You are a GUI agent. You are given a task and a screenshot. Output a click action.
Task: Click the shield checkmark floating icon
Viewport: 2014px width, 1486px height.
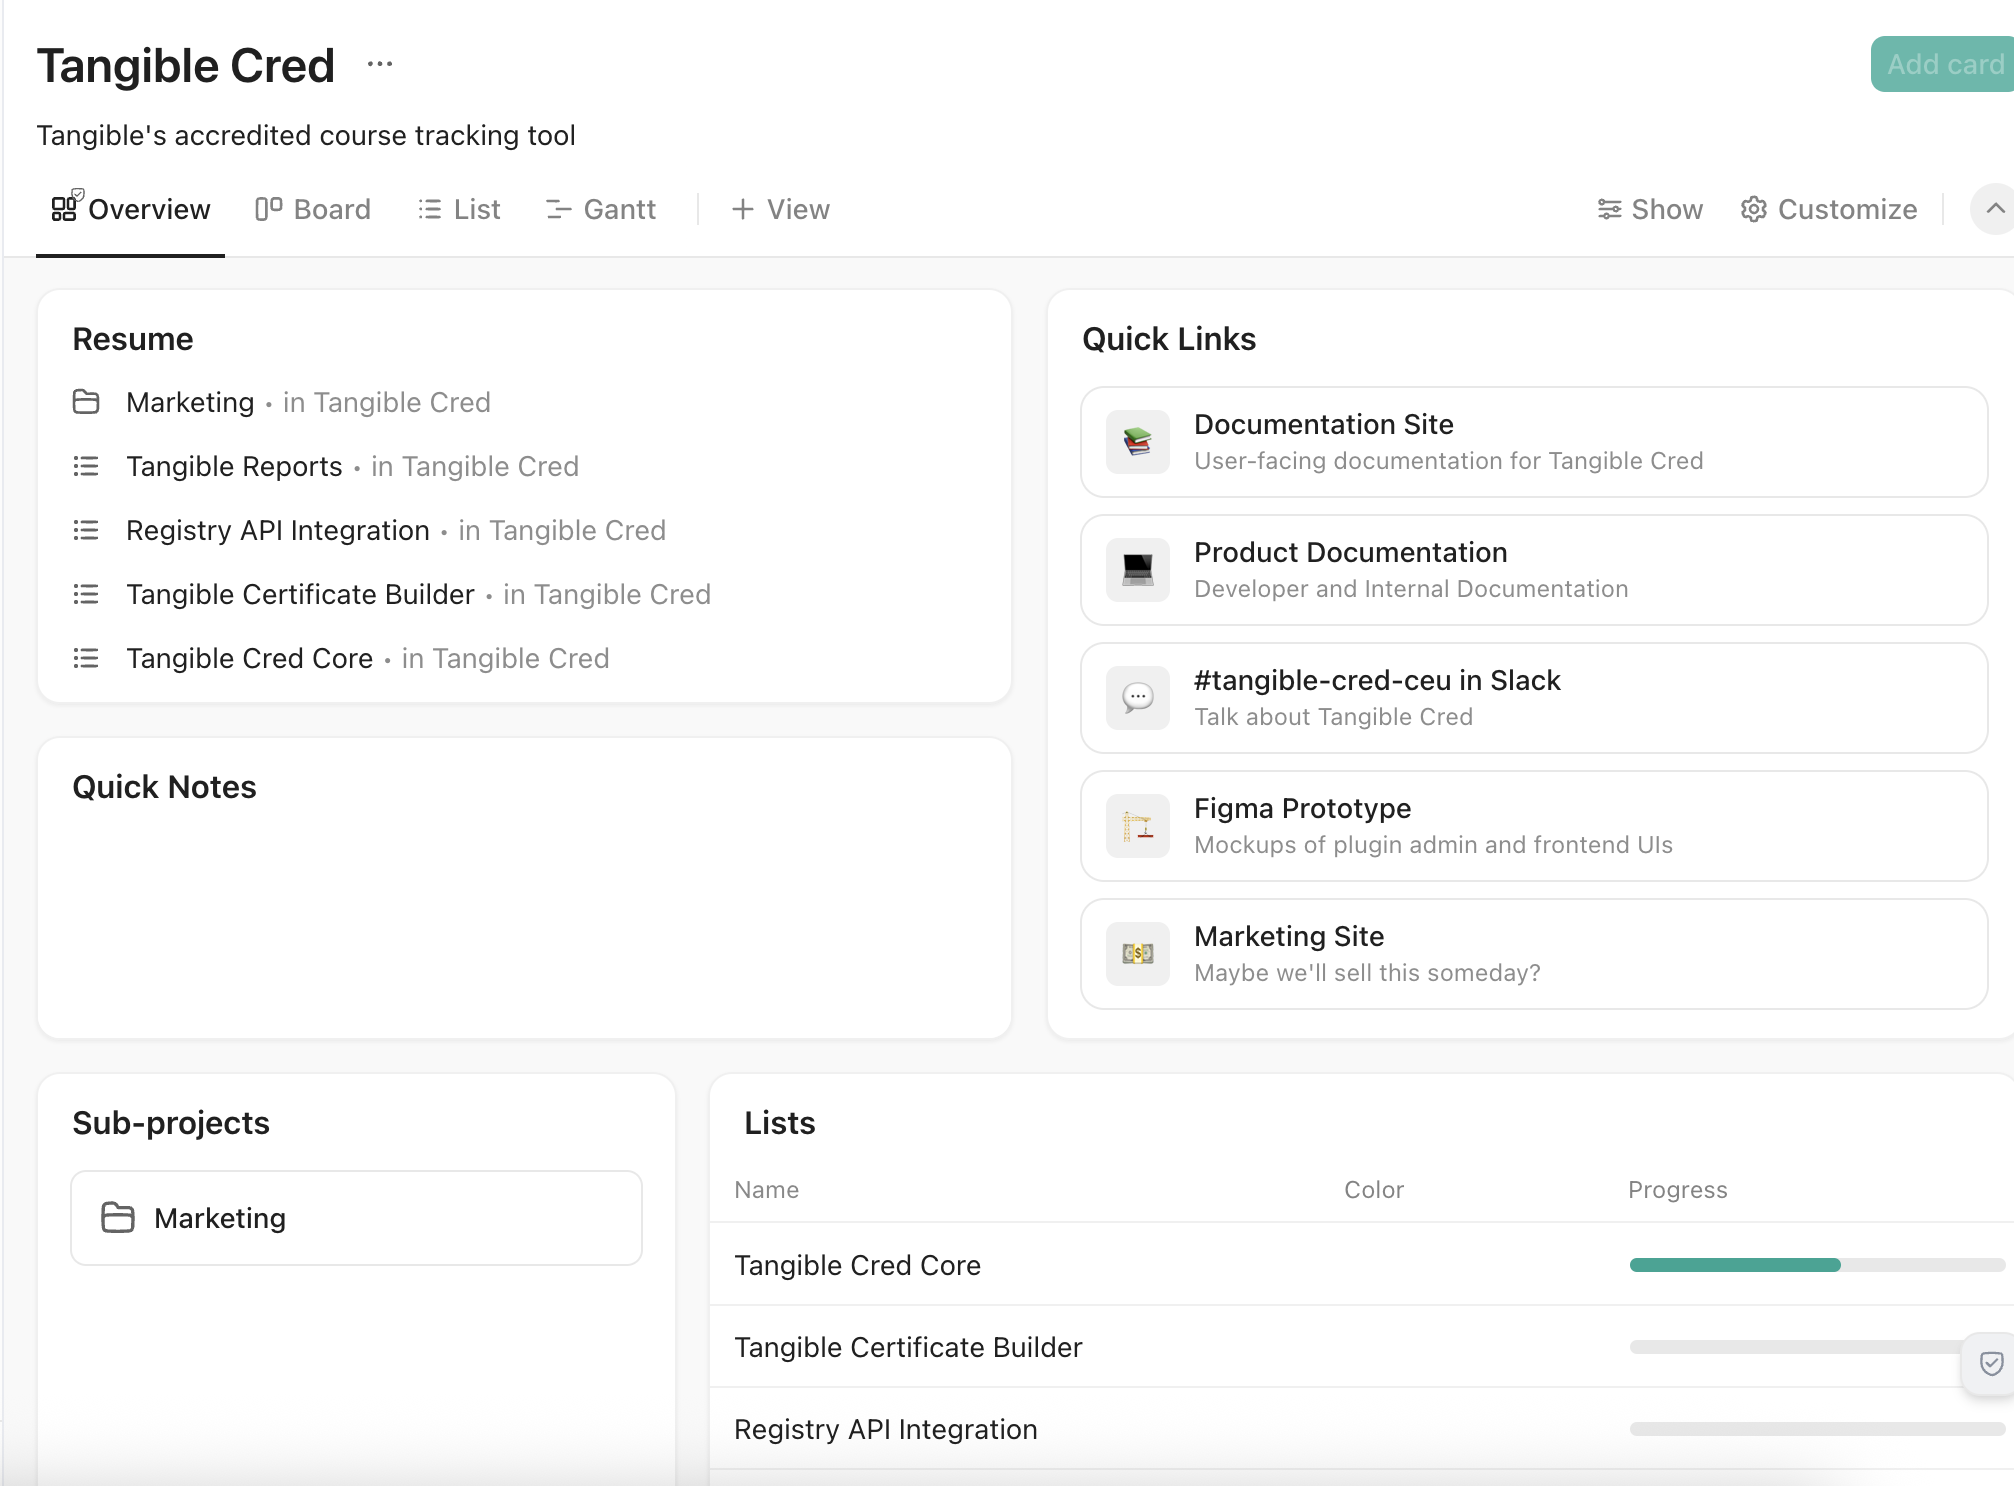(1991, 1363)
